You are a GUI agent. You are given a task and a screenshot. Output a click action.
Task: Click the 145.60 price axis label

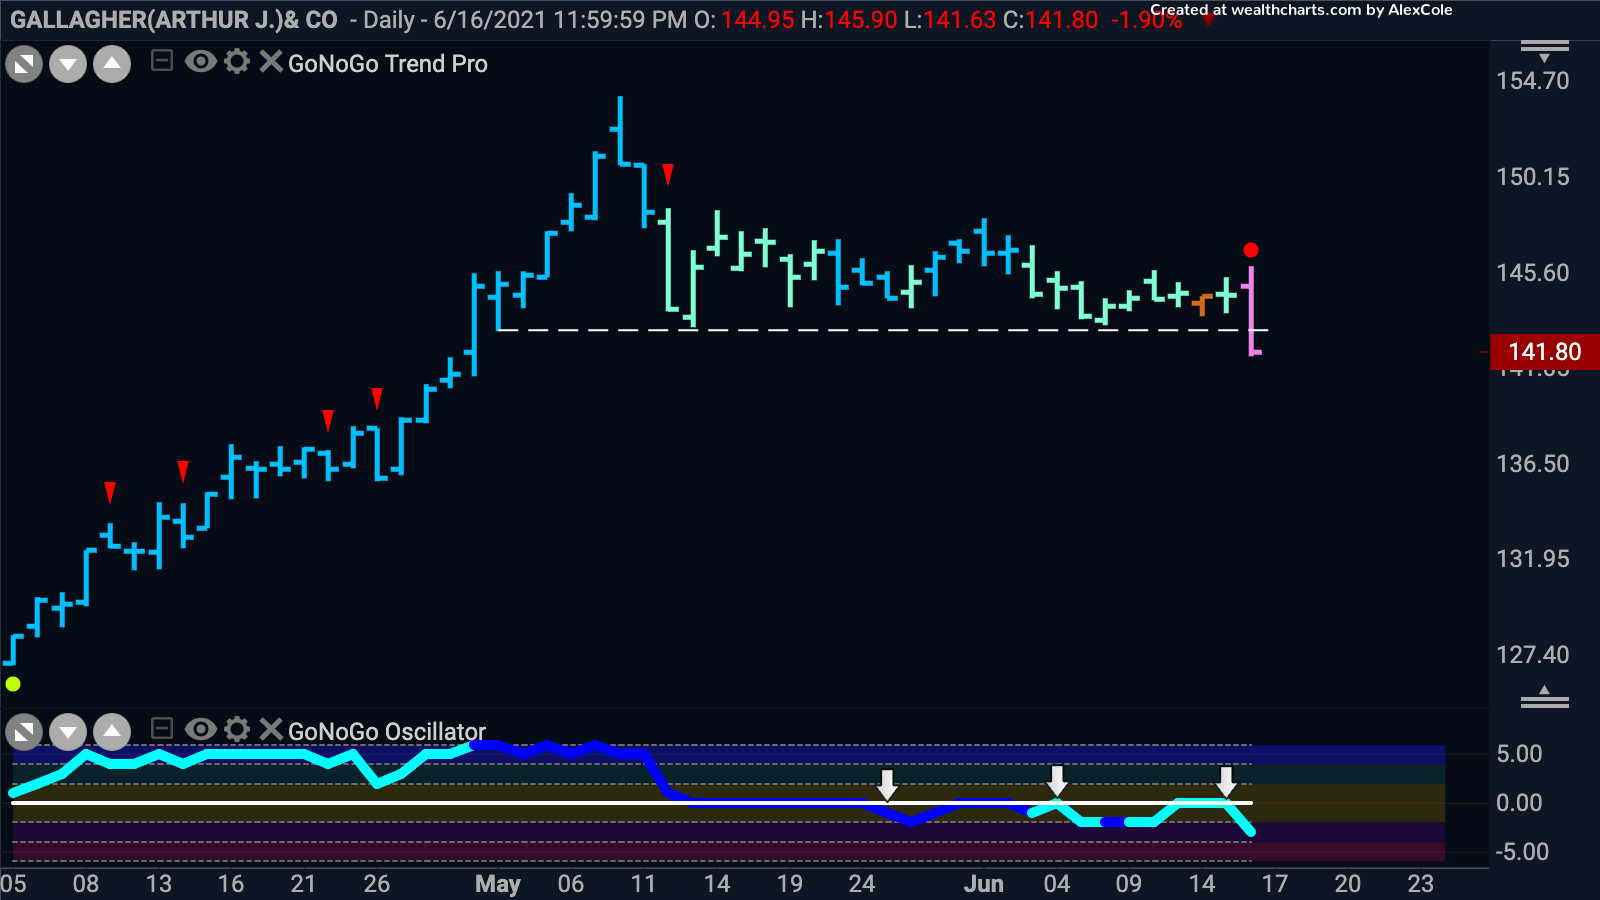pyautogui.click(x=1533, y=273)
